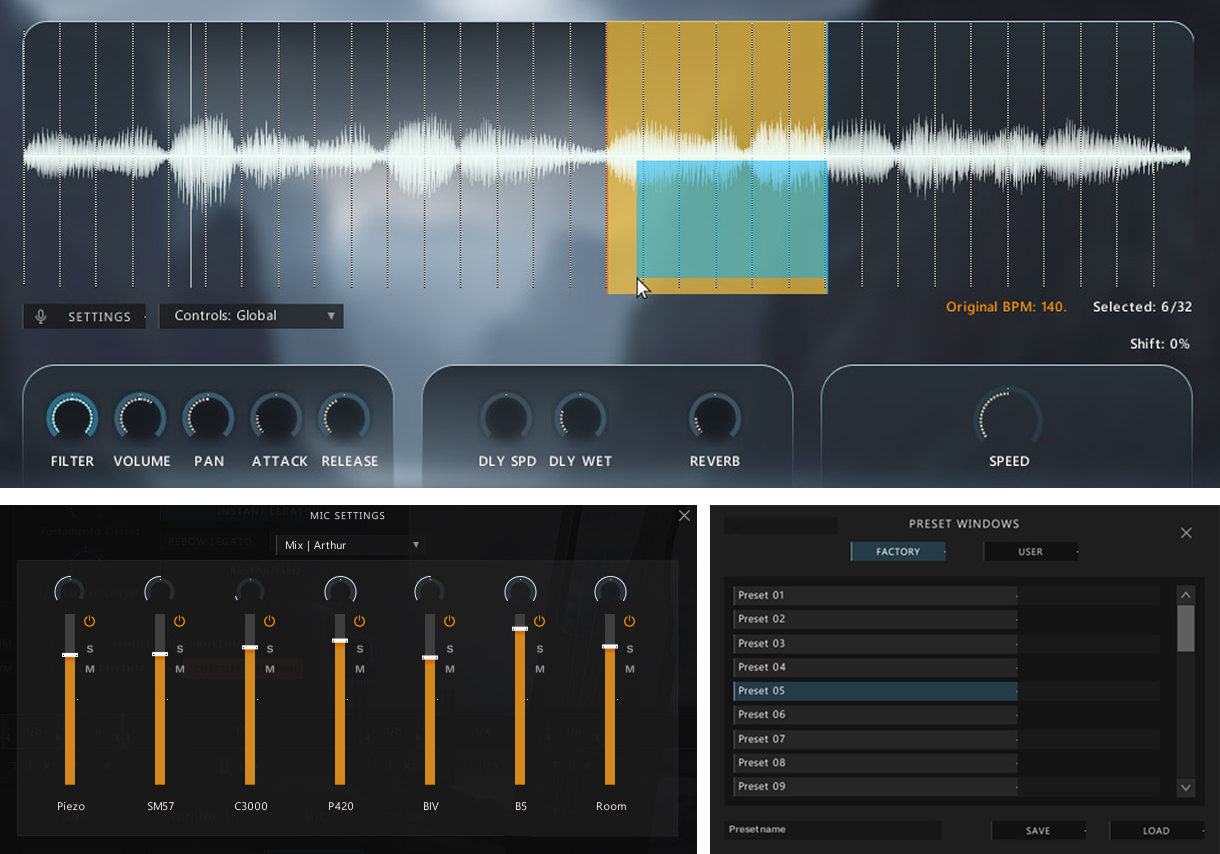Adjust the DLY WET knob
The width and height of the screenshot is (1220, 854).
click(580, 417)
